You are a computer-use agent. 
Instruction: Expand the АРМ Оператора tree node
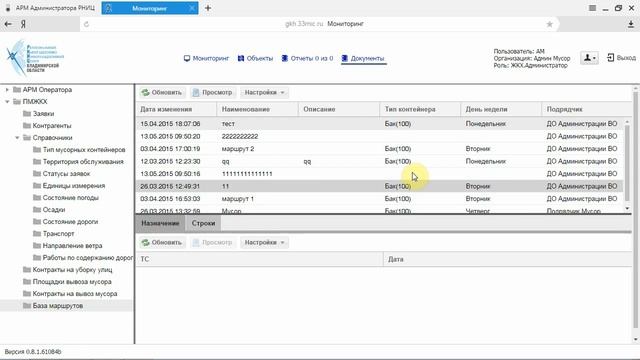click(7, 89)
